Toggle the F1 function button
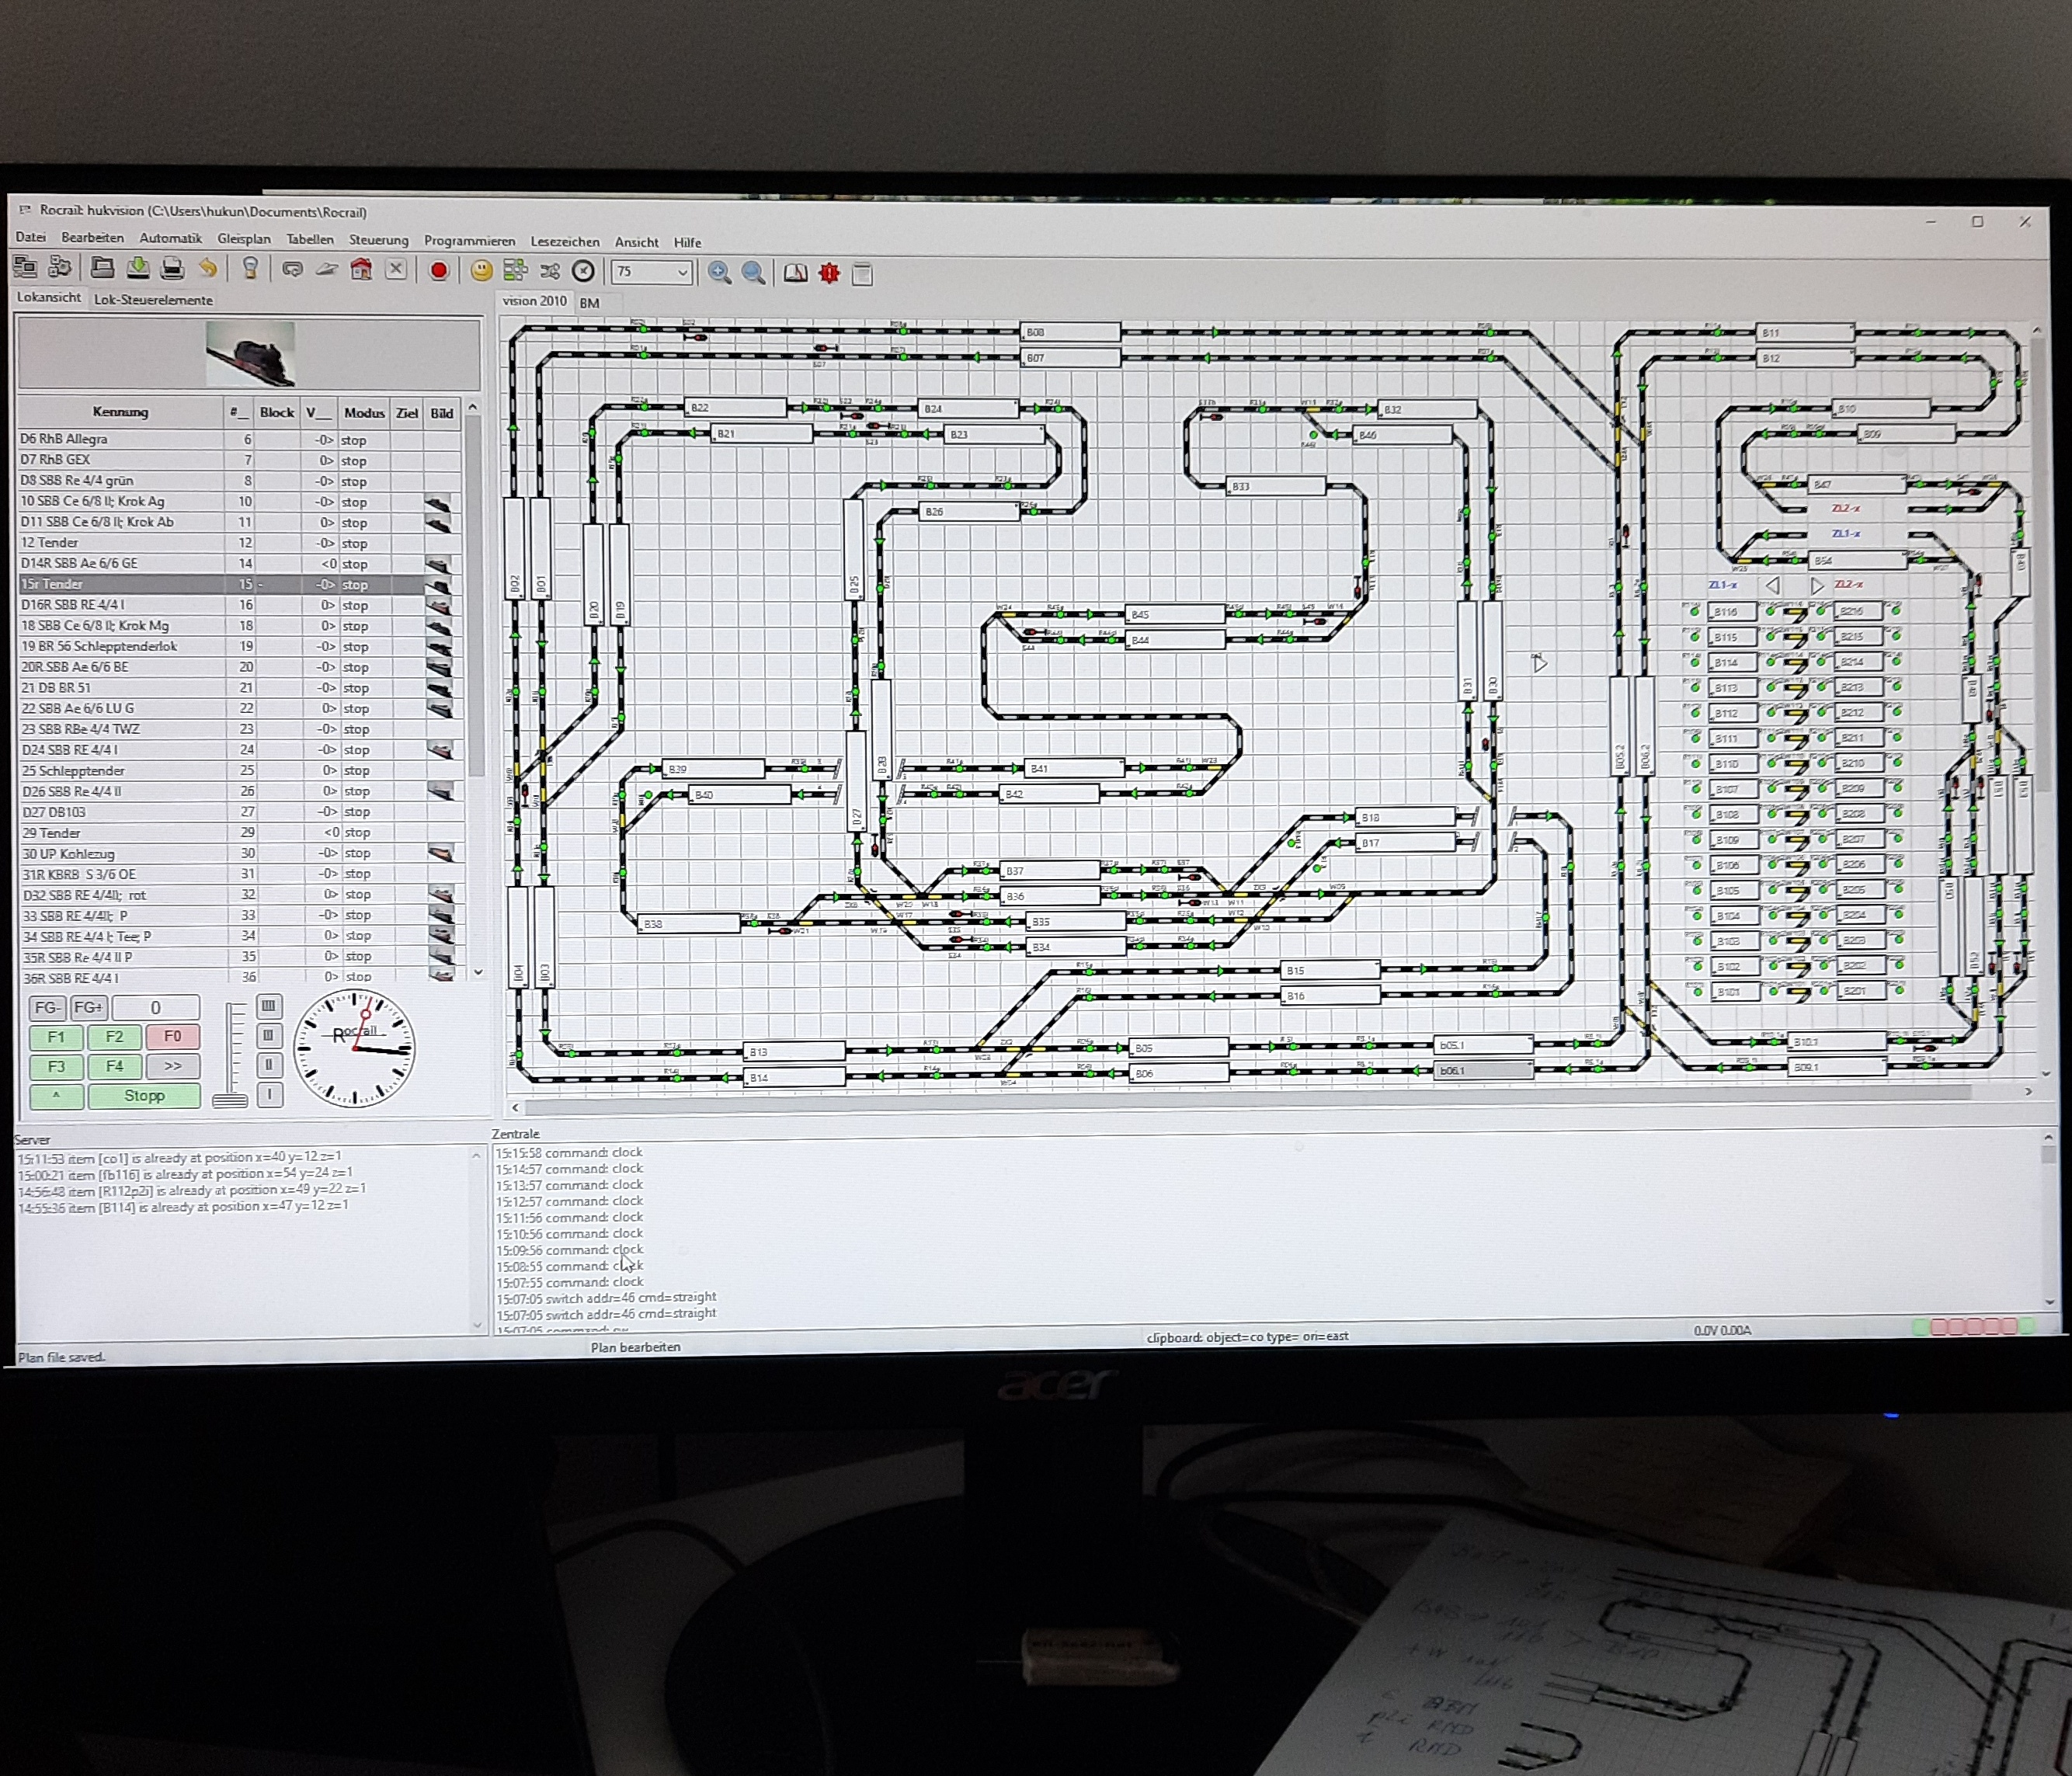2072x1776 pixels. [x=56, y=1037]
